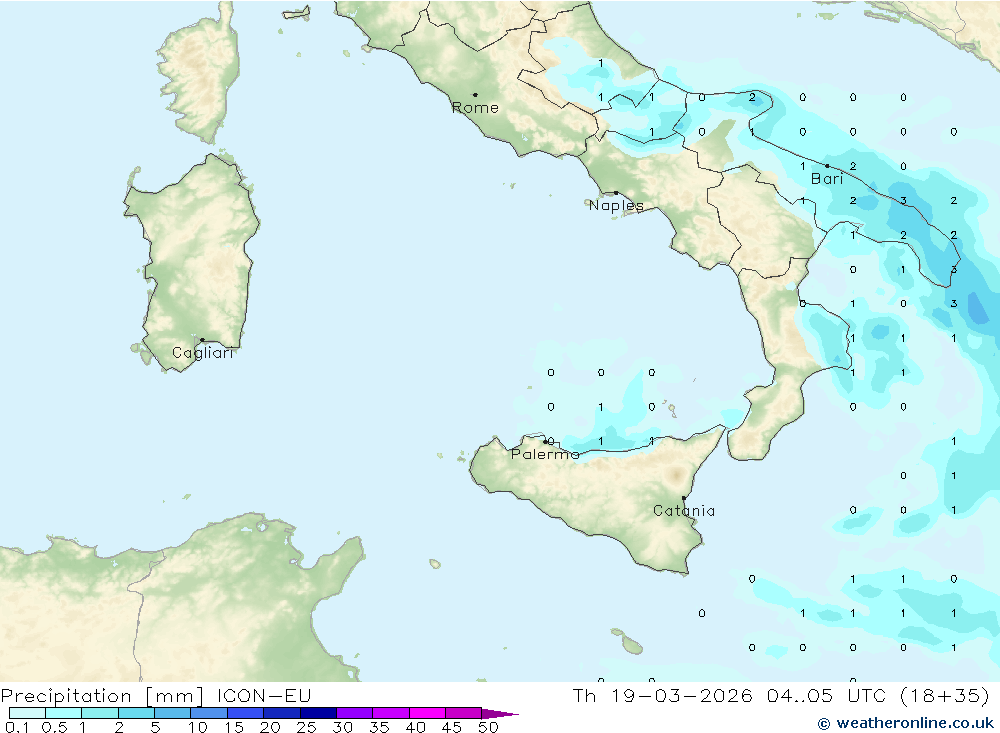Viewport: 1000px width, 733px height.
Task: Click the legend scale label '25'
Action: click(x=306, y=727)
